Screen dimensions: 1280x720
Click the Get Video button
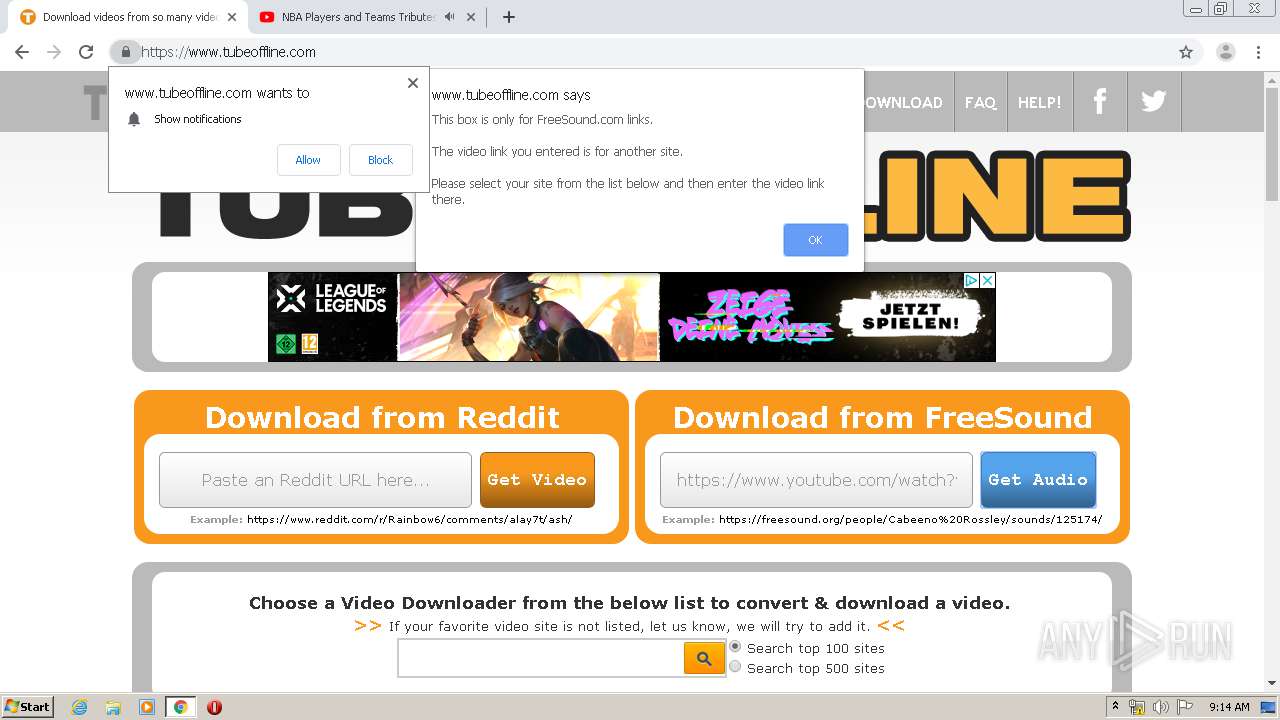click(537, 480)
